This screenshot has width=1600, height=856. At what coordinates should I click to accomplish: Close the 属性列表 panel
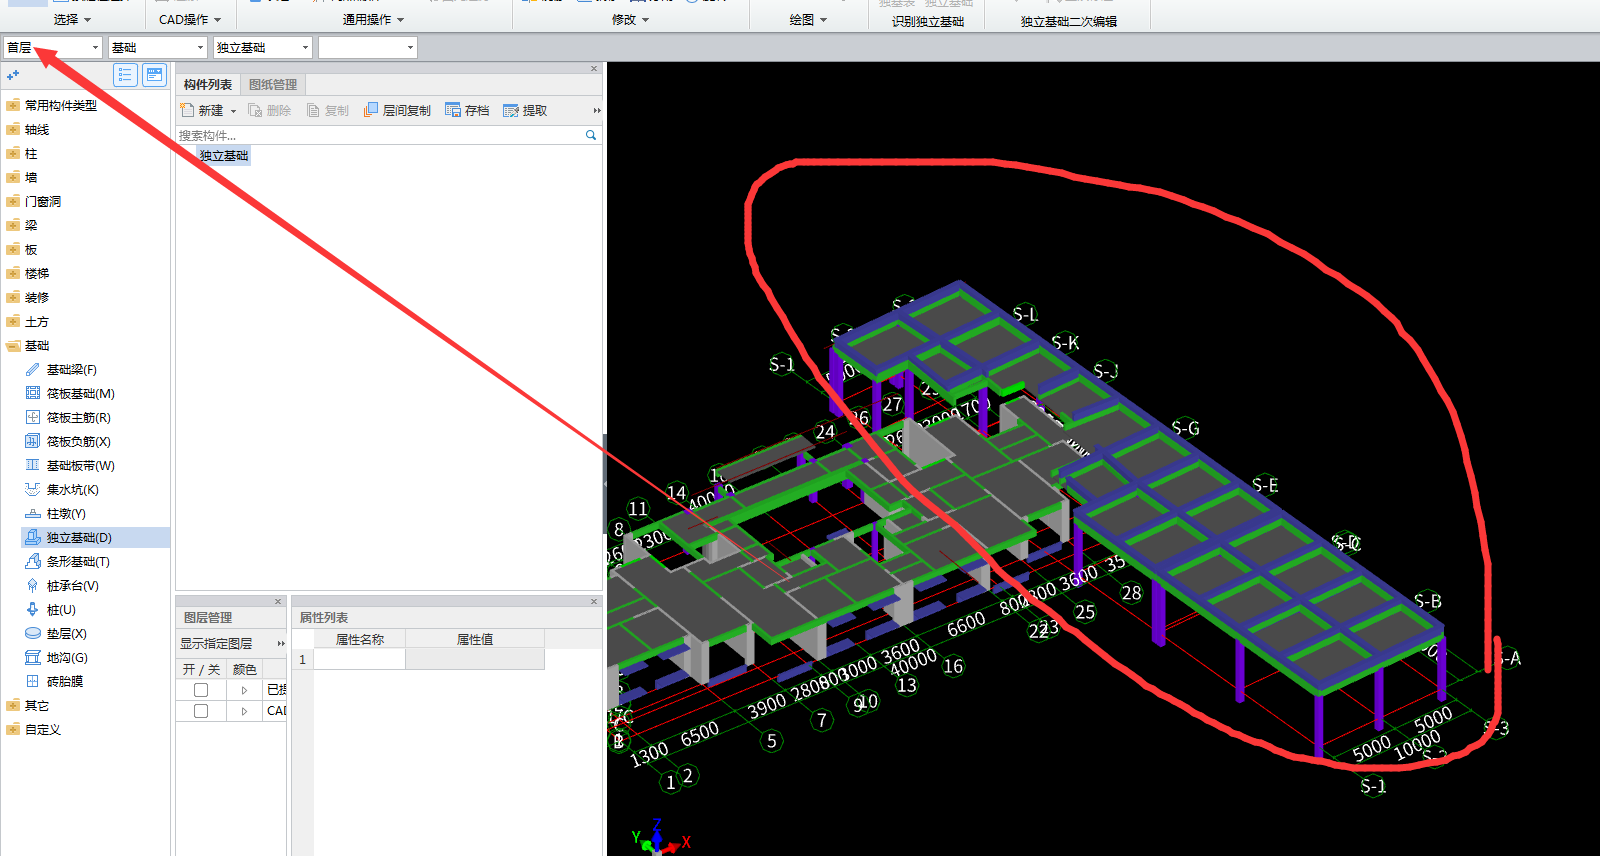(x=594, y=601)
